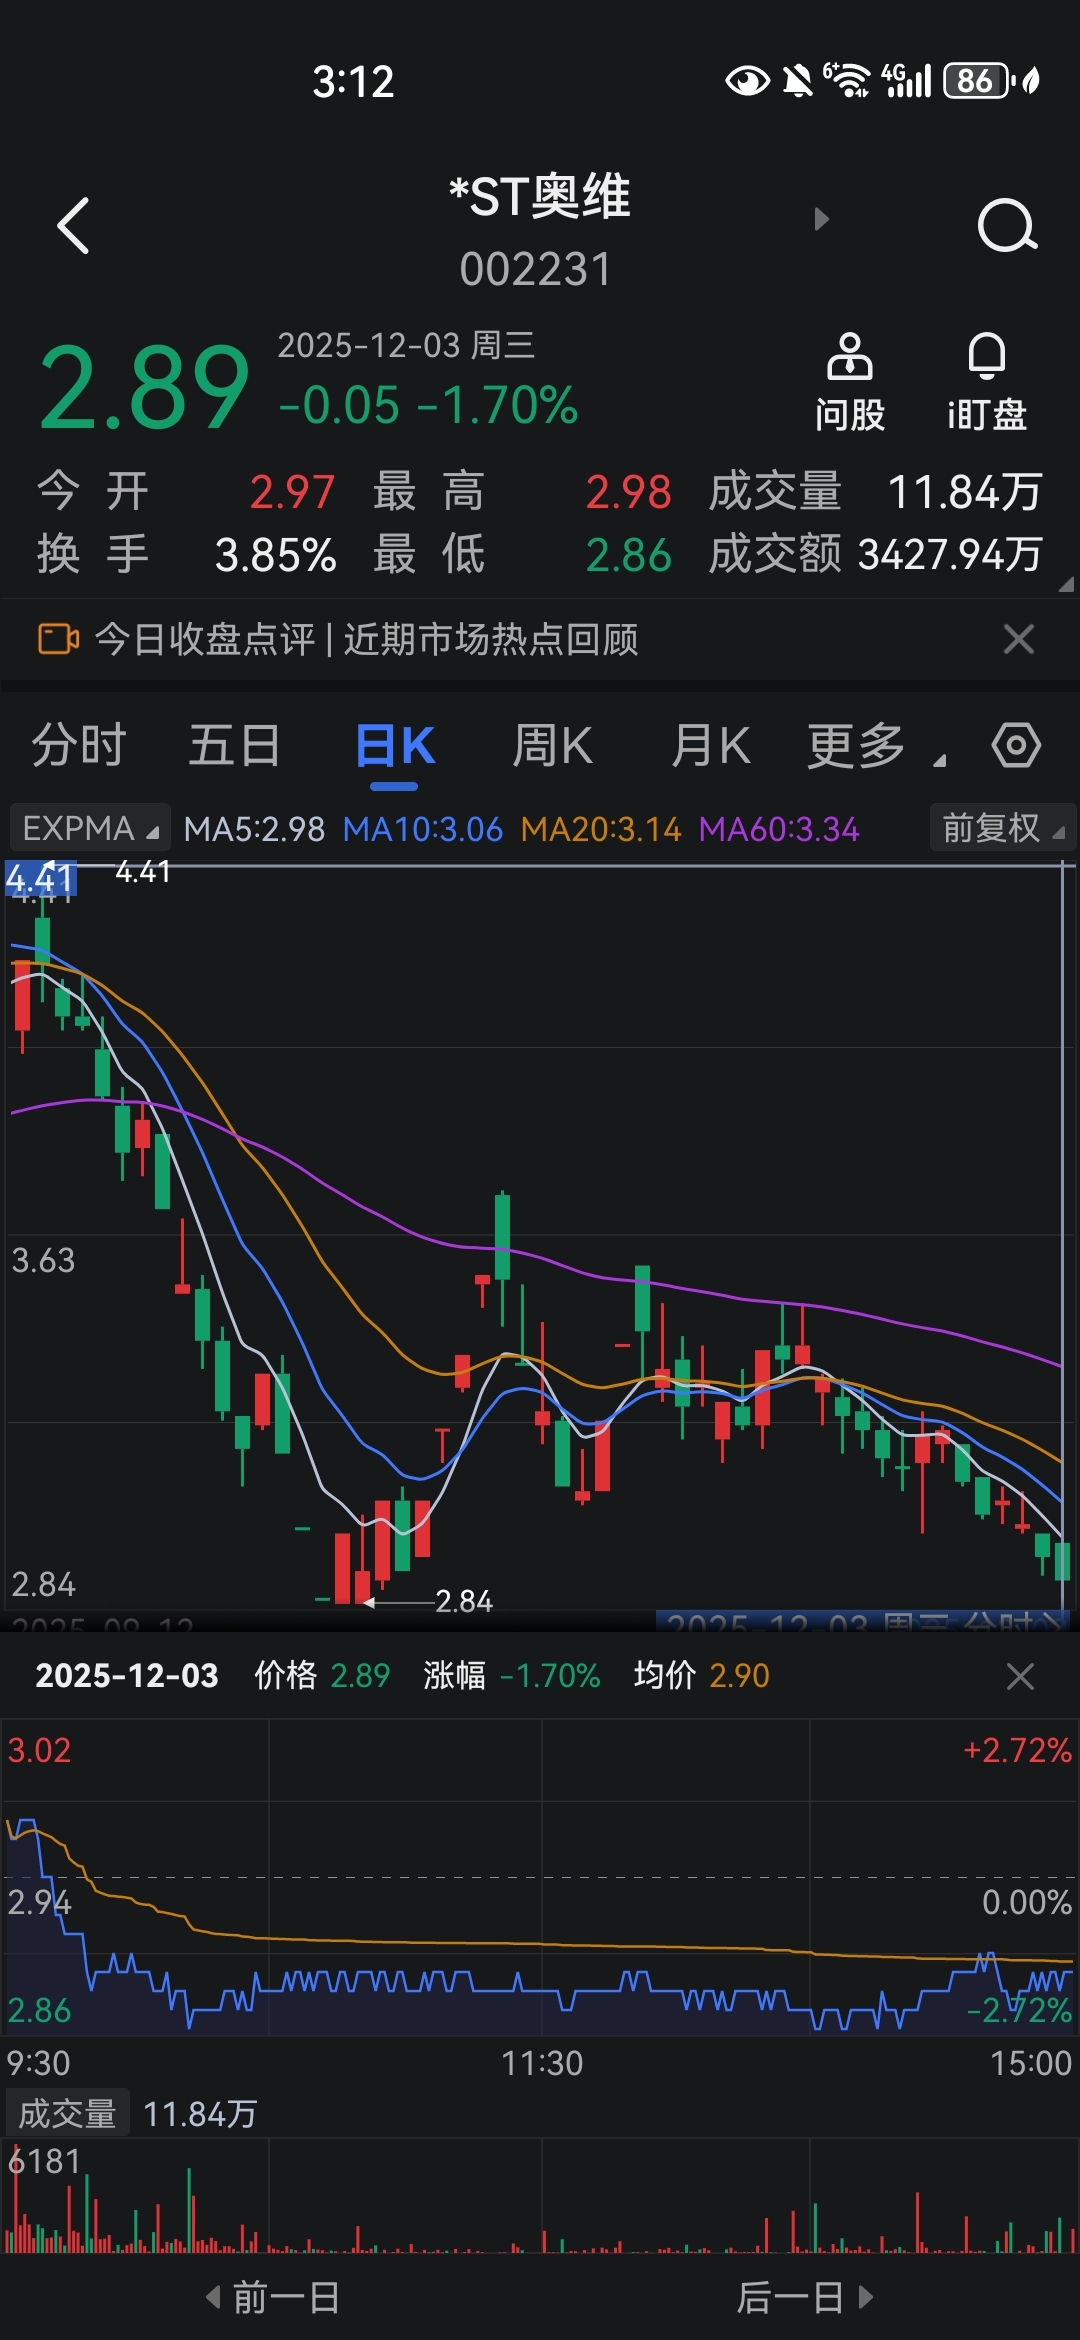Image resolution: width=1080 pixels, height=2340 pixels.
Task: Dismiss the 今日收盘点评 banner
Action: tap(1018, 639)
